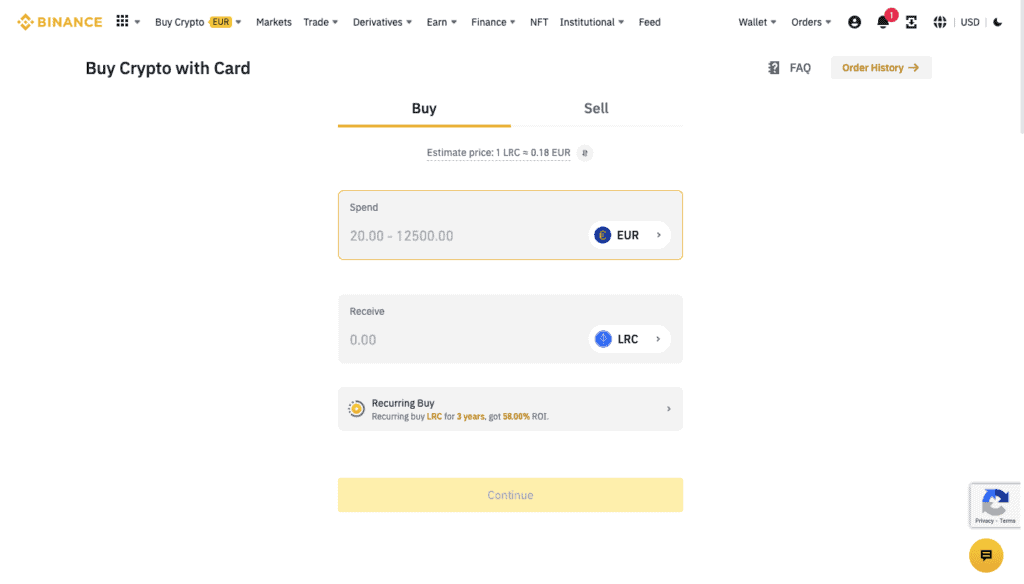Open the FAQ link
Image resolution: width=1024 pixels, height=584 pixels.
click(x=789, y=68)
